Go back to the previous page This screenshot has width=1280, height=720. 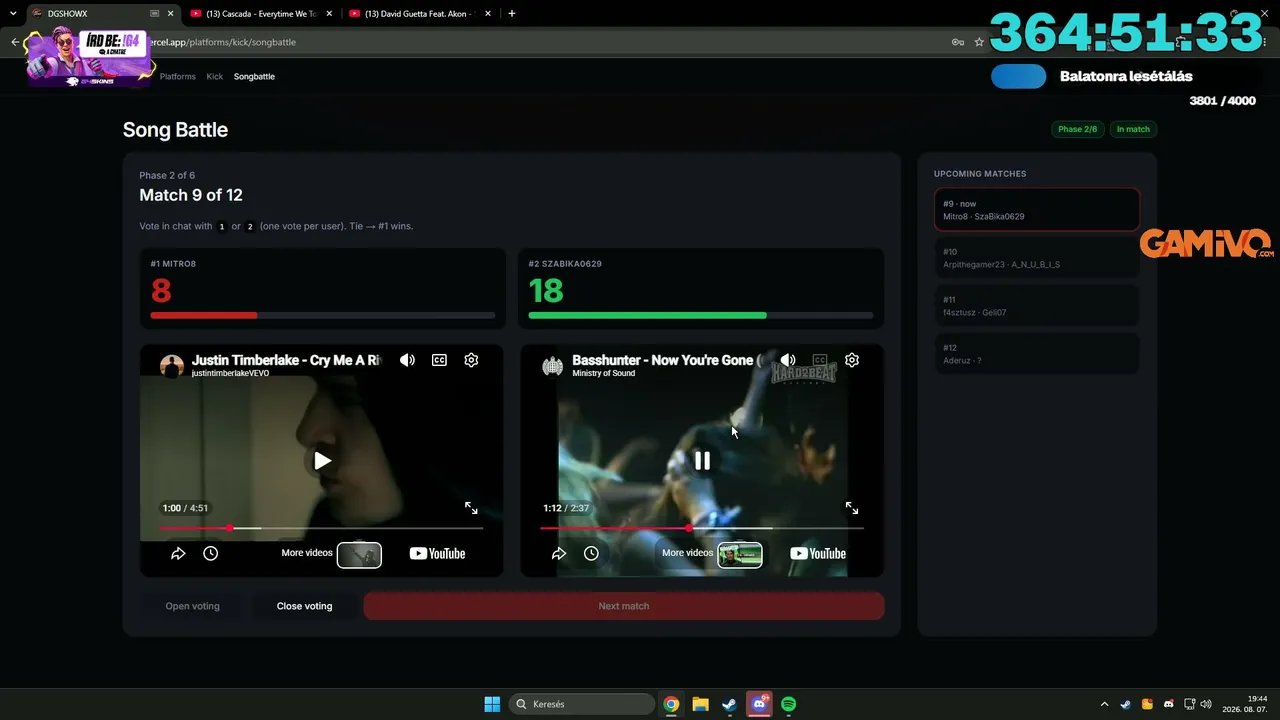pyautogui.click(x=15, y=42)
